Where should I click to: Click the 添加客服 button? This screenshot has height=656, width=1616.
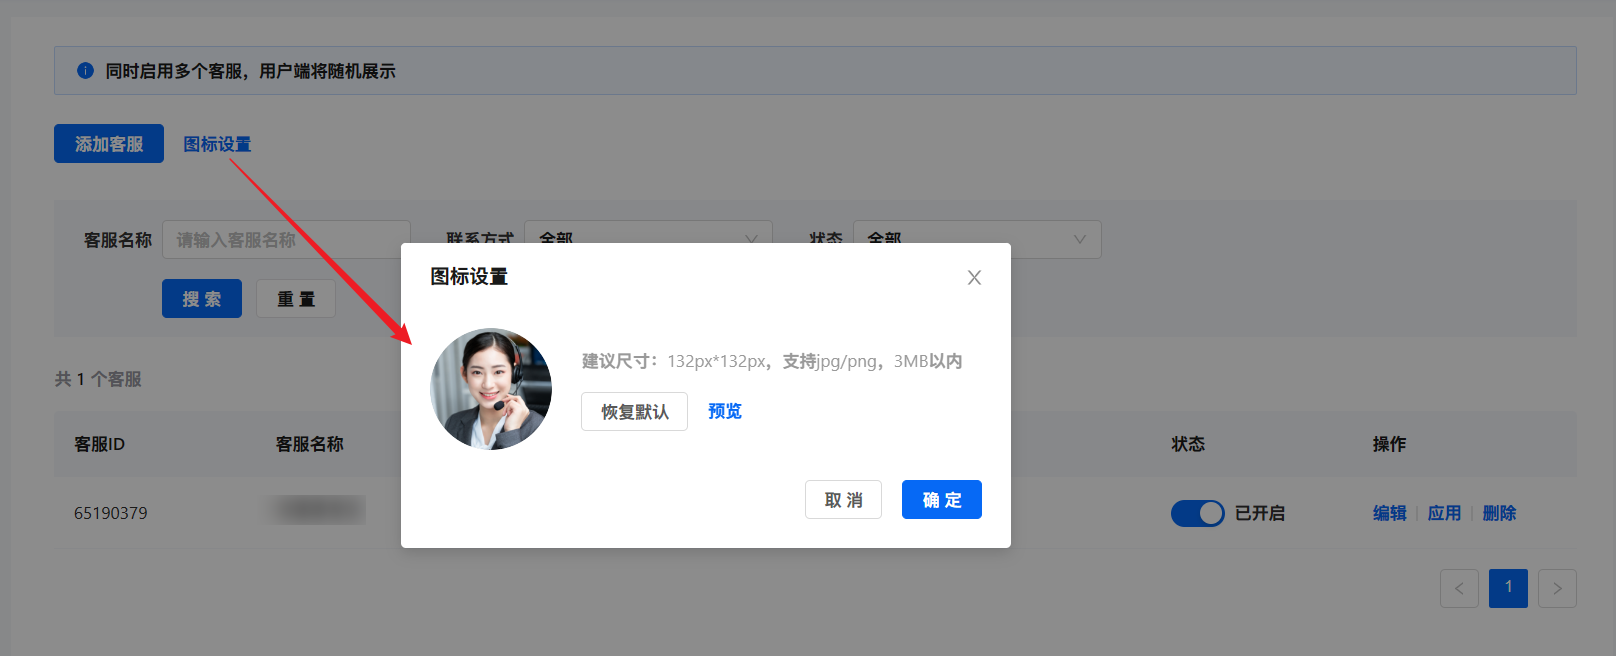109,144
